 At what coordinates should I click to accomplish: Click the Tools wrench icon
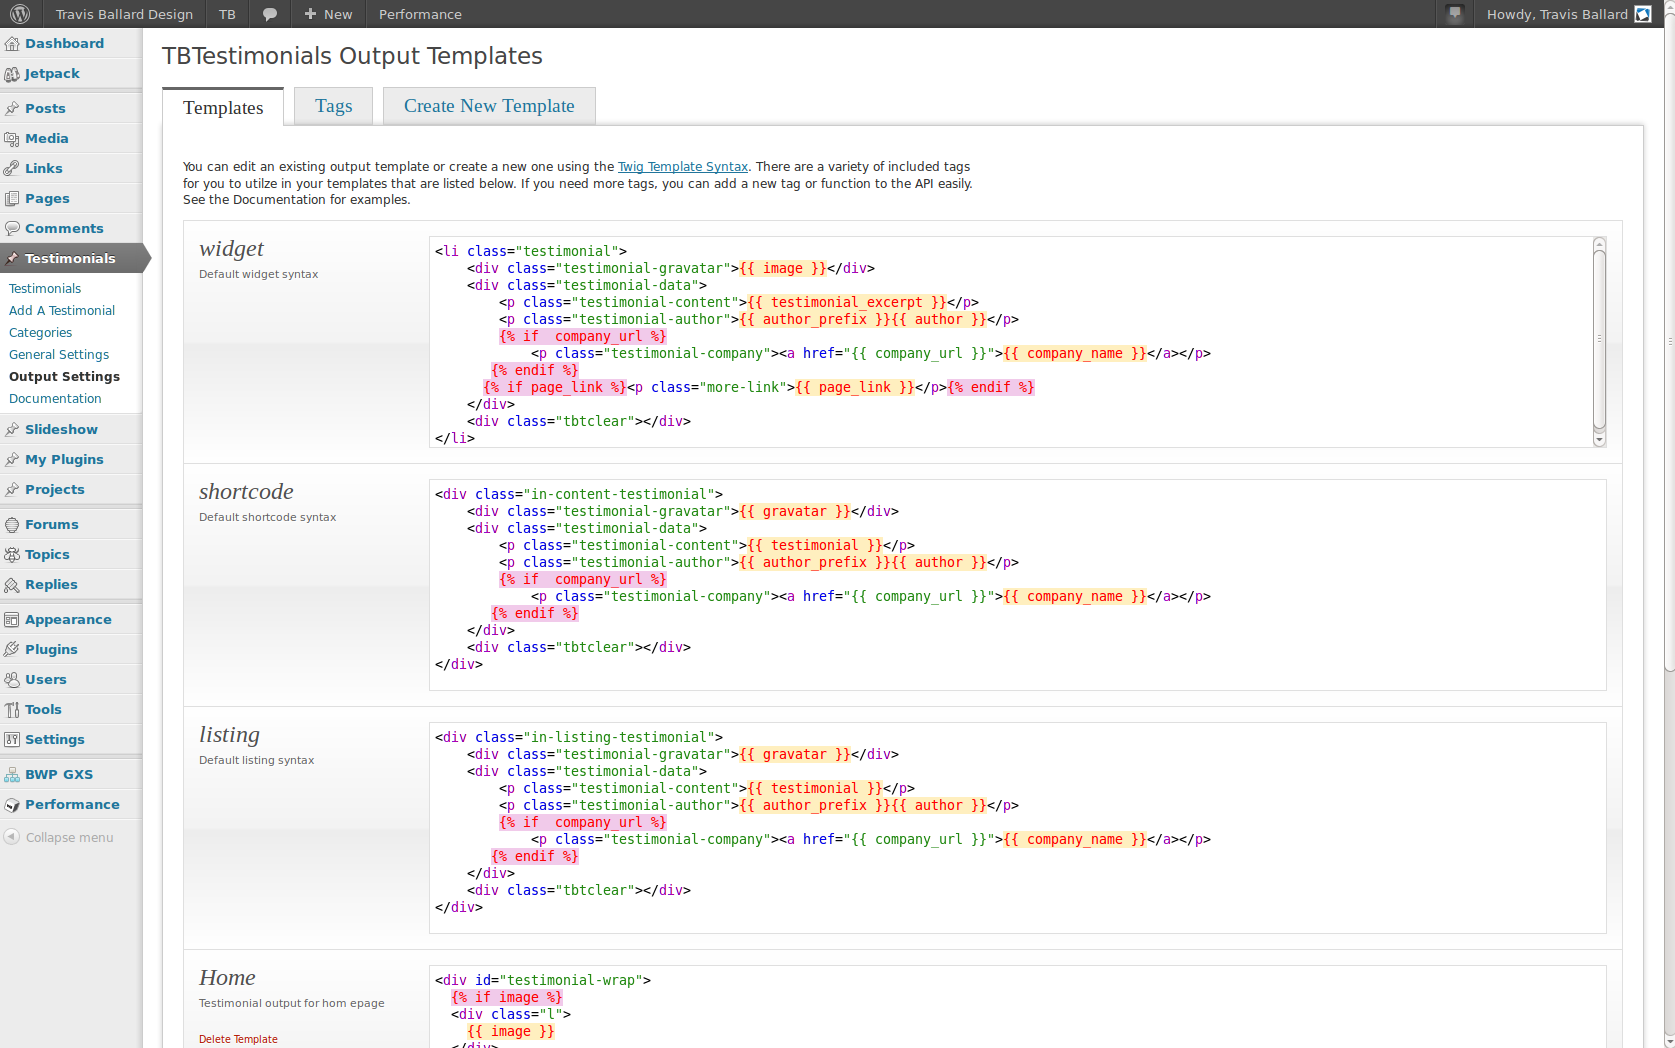12,710
